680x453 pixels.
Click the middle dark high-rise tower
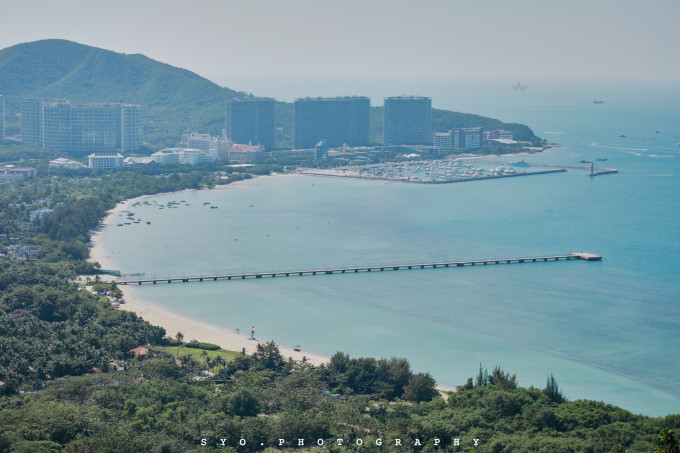point(331,121)
